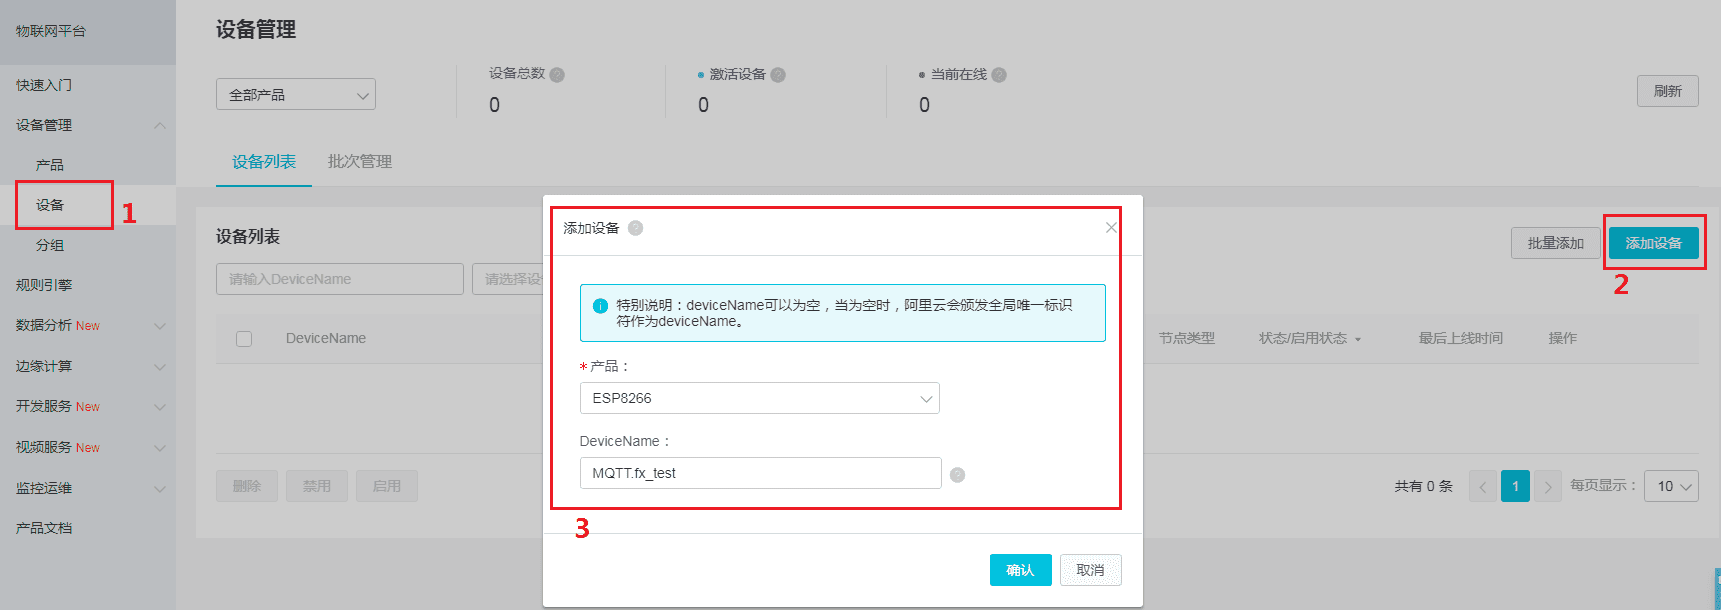Image resolution: width=1721 pixels, height=610 pixels.
Task: Click the help icon beside 设备总数
Action: (557, 74)
